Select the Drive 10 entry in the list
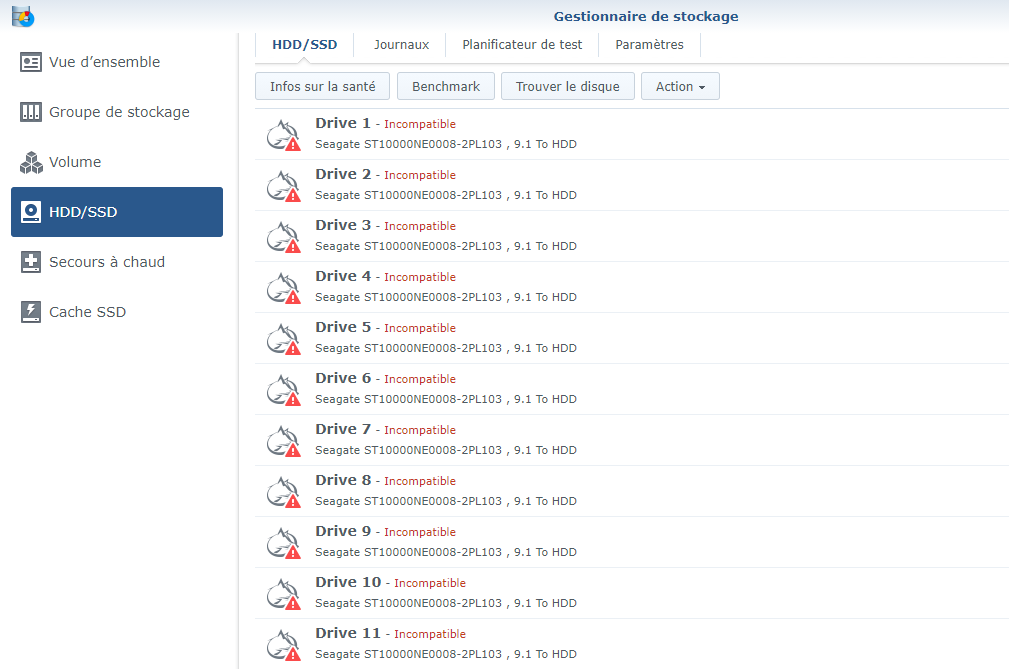This screenshot has width=1009, height=669. coord(348,582)
